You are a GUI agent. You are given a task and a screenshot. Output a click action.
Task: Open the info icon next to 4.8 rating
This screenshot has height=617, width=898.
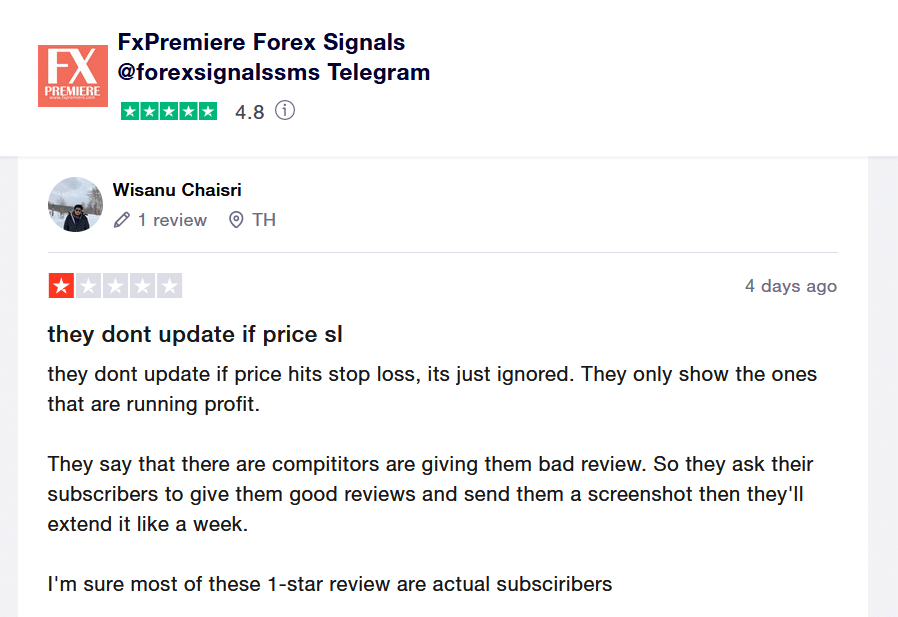pos(285,111)
